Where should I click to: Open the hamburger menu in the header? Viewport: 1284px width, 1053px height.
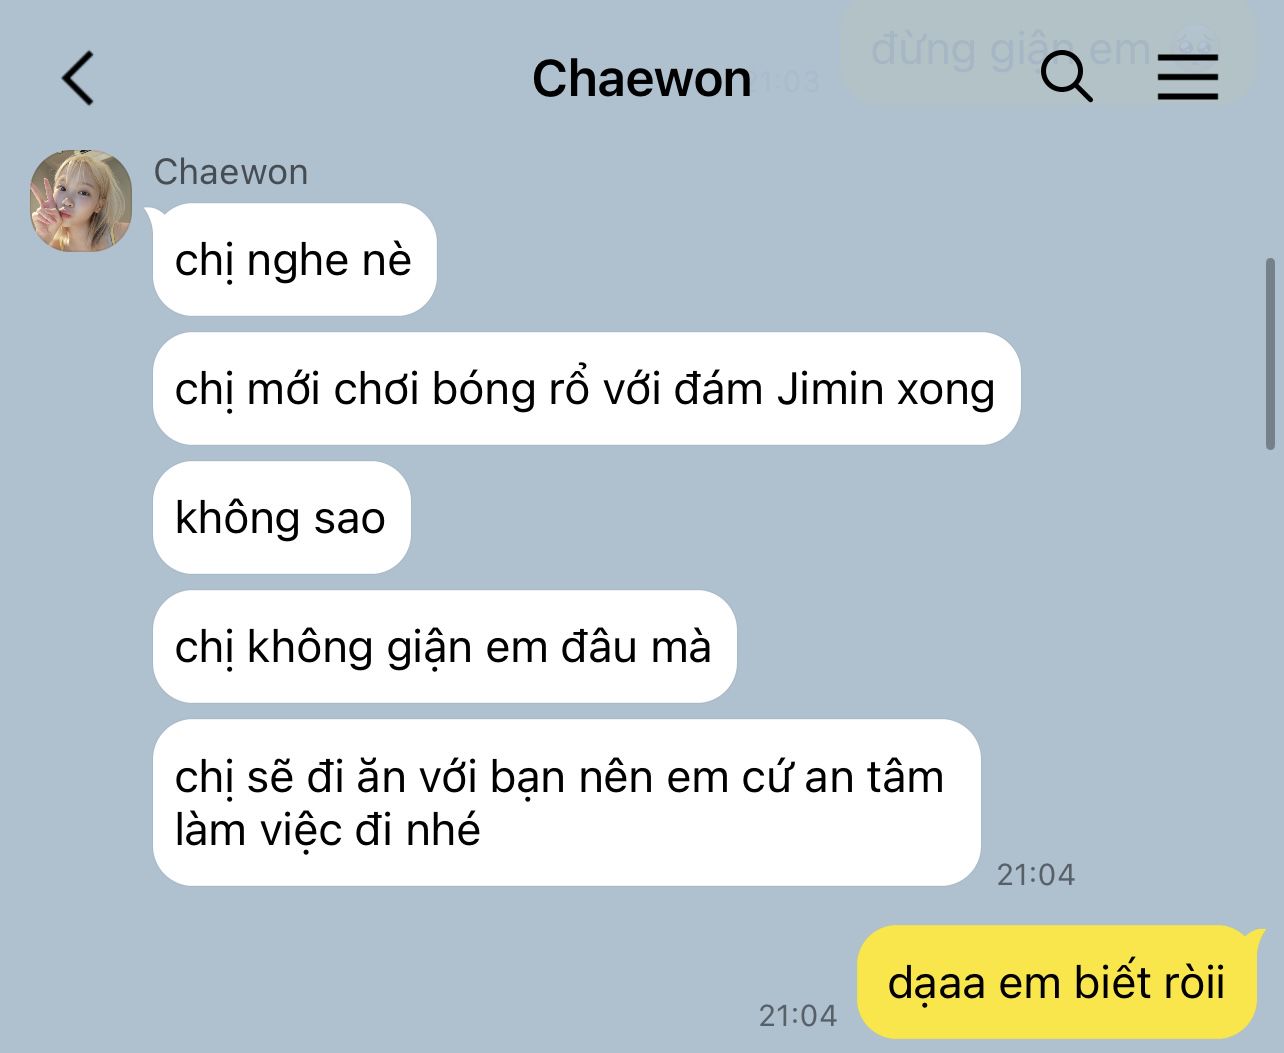1188,77
